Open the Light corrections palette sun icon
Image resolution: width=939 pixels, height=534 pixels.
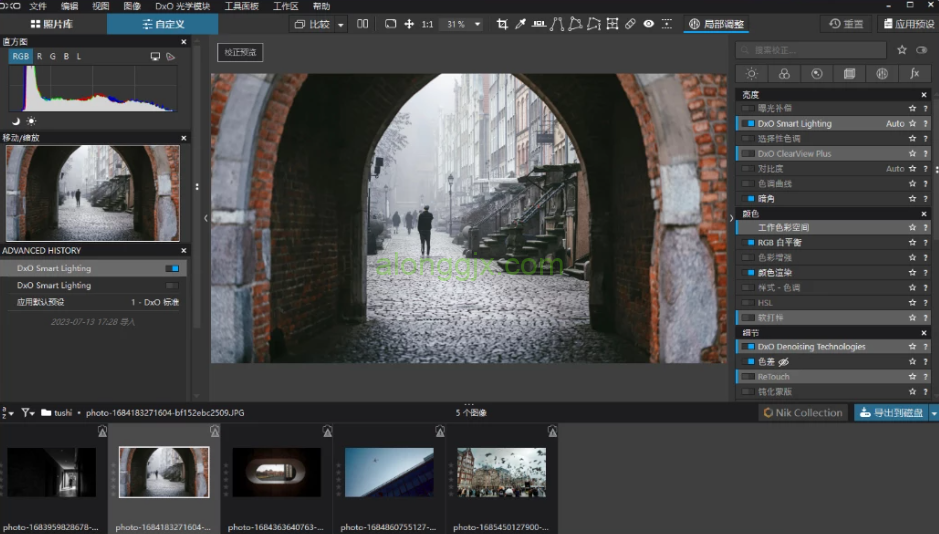[x=751, y=73]
